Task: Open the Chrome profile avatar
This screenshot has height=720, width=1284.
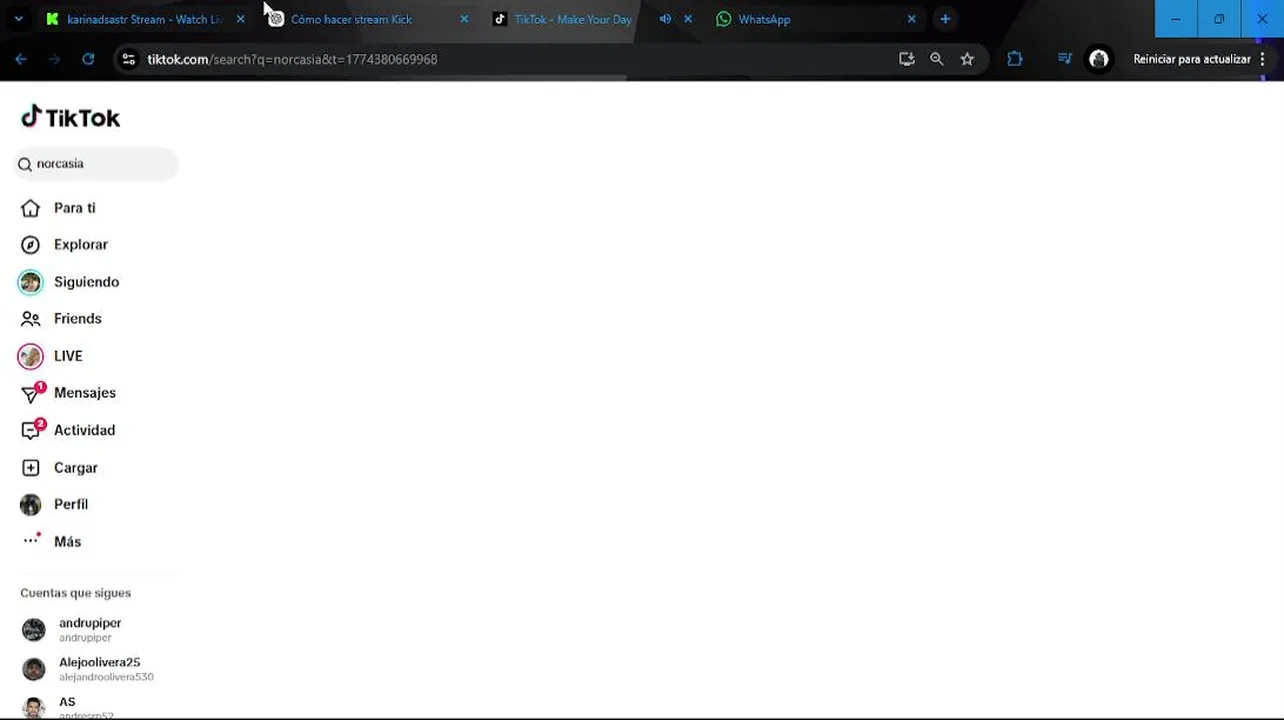Action: coord(1099,59)
